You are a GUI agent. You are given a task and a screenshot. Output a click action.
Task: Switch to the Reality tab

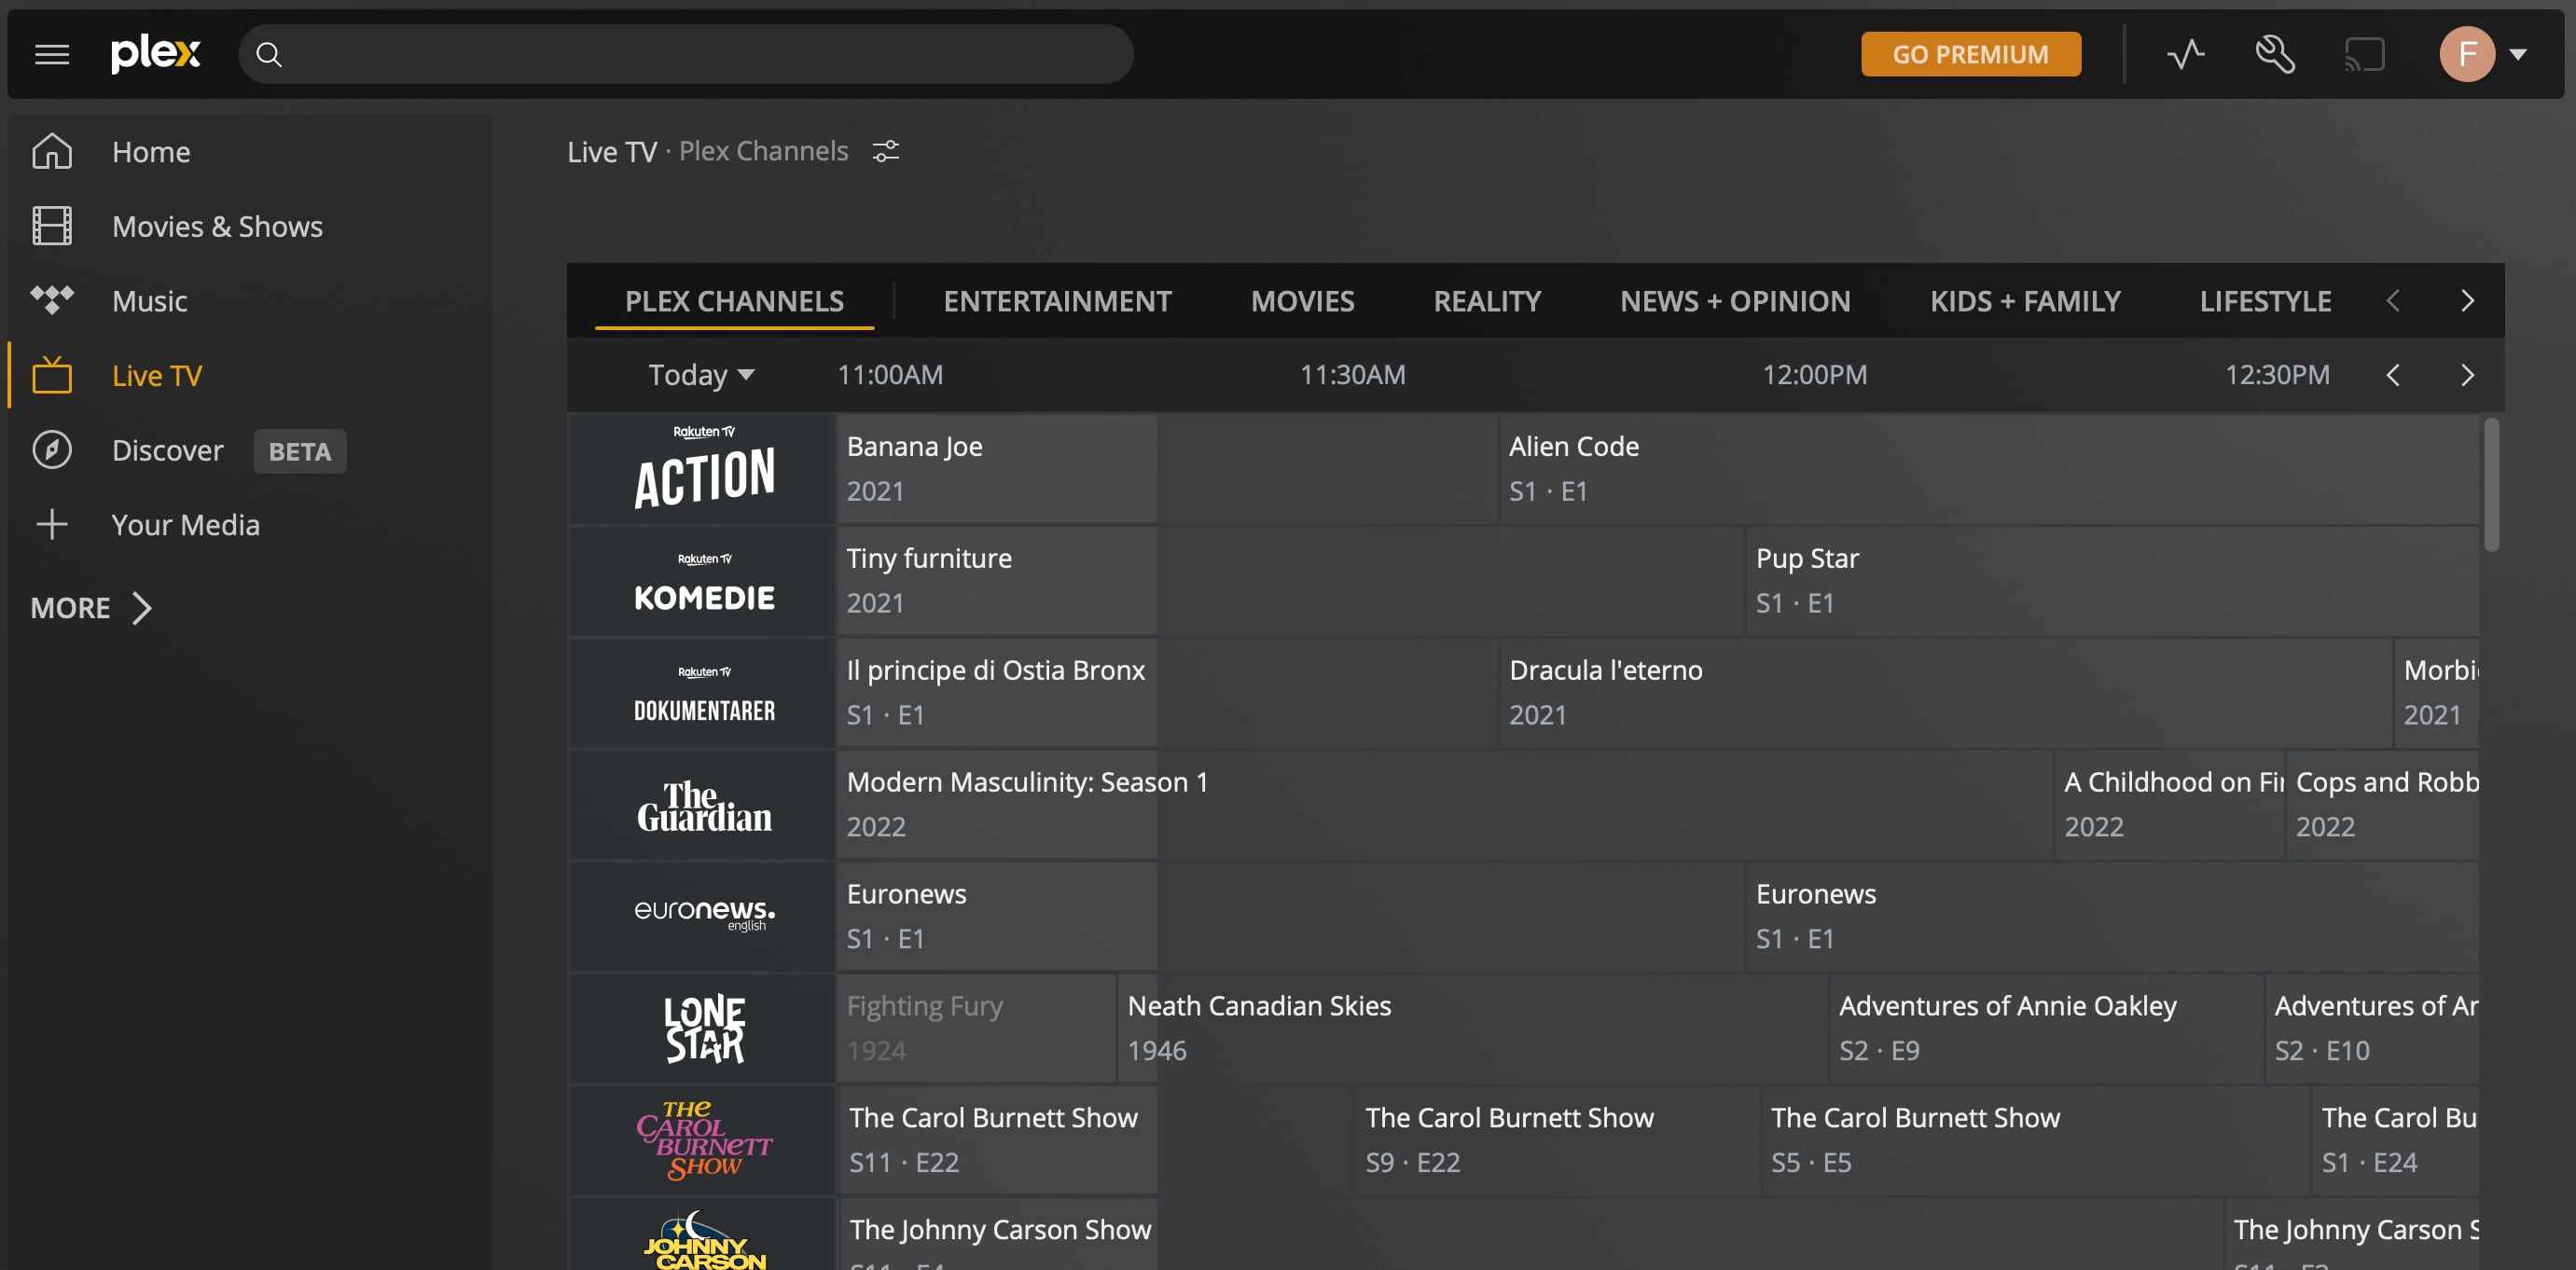click(x=1487, y=301)
